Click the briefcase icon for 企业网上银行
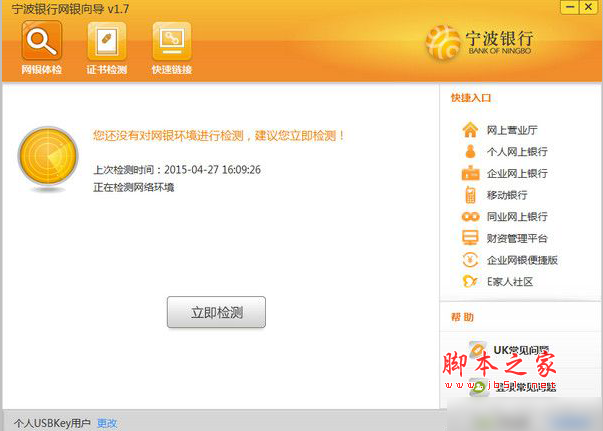603x431 pixels. point(470,173)
